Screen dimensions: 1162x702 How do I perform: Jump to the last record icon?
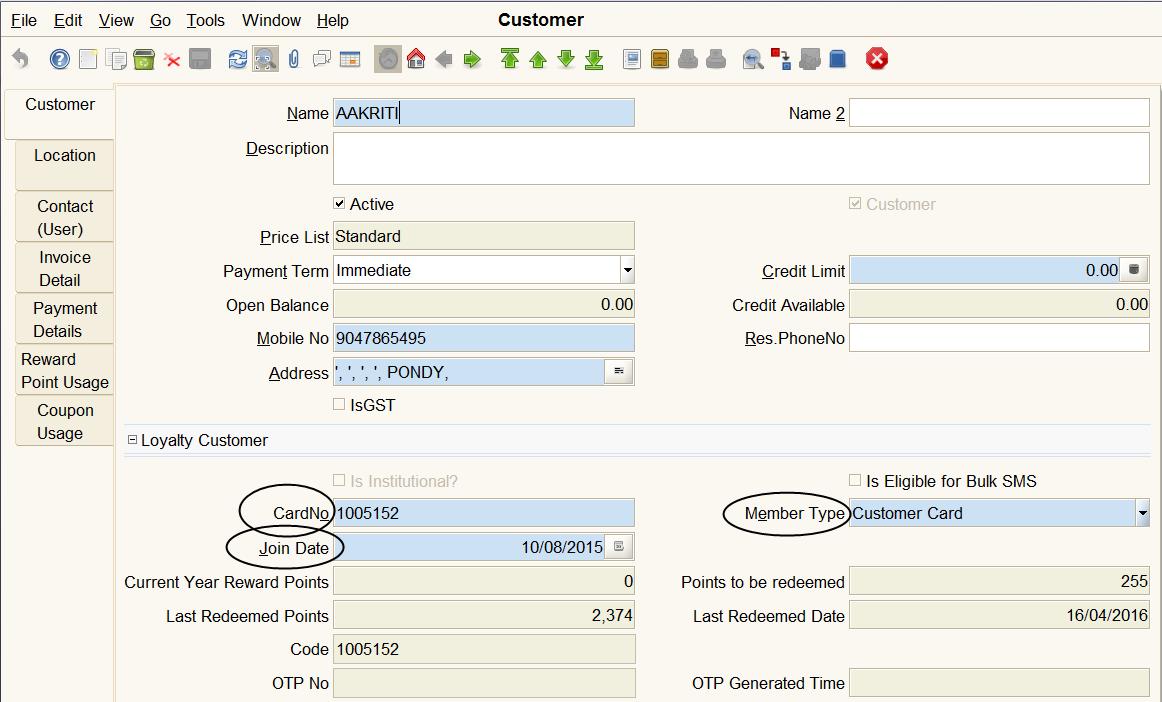tap(594, 59)
